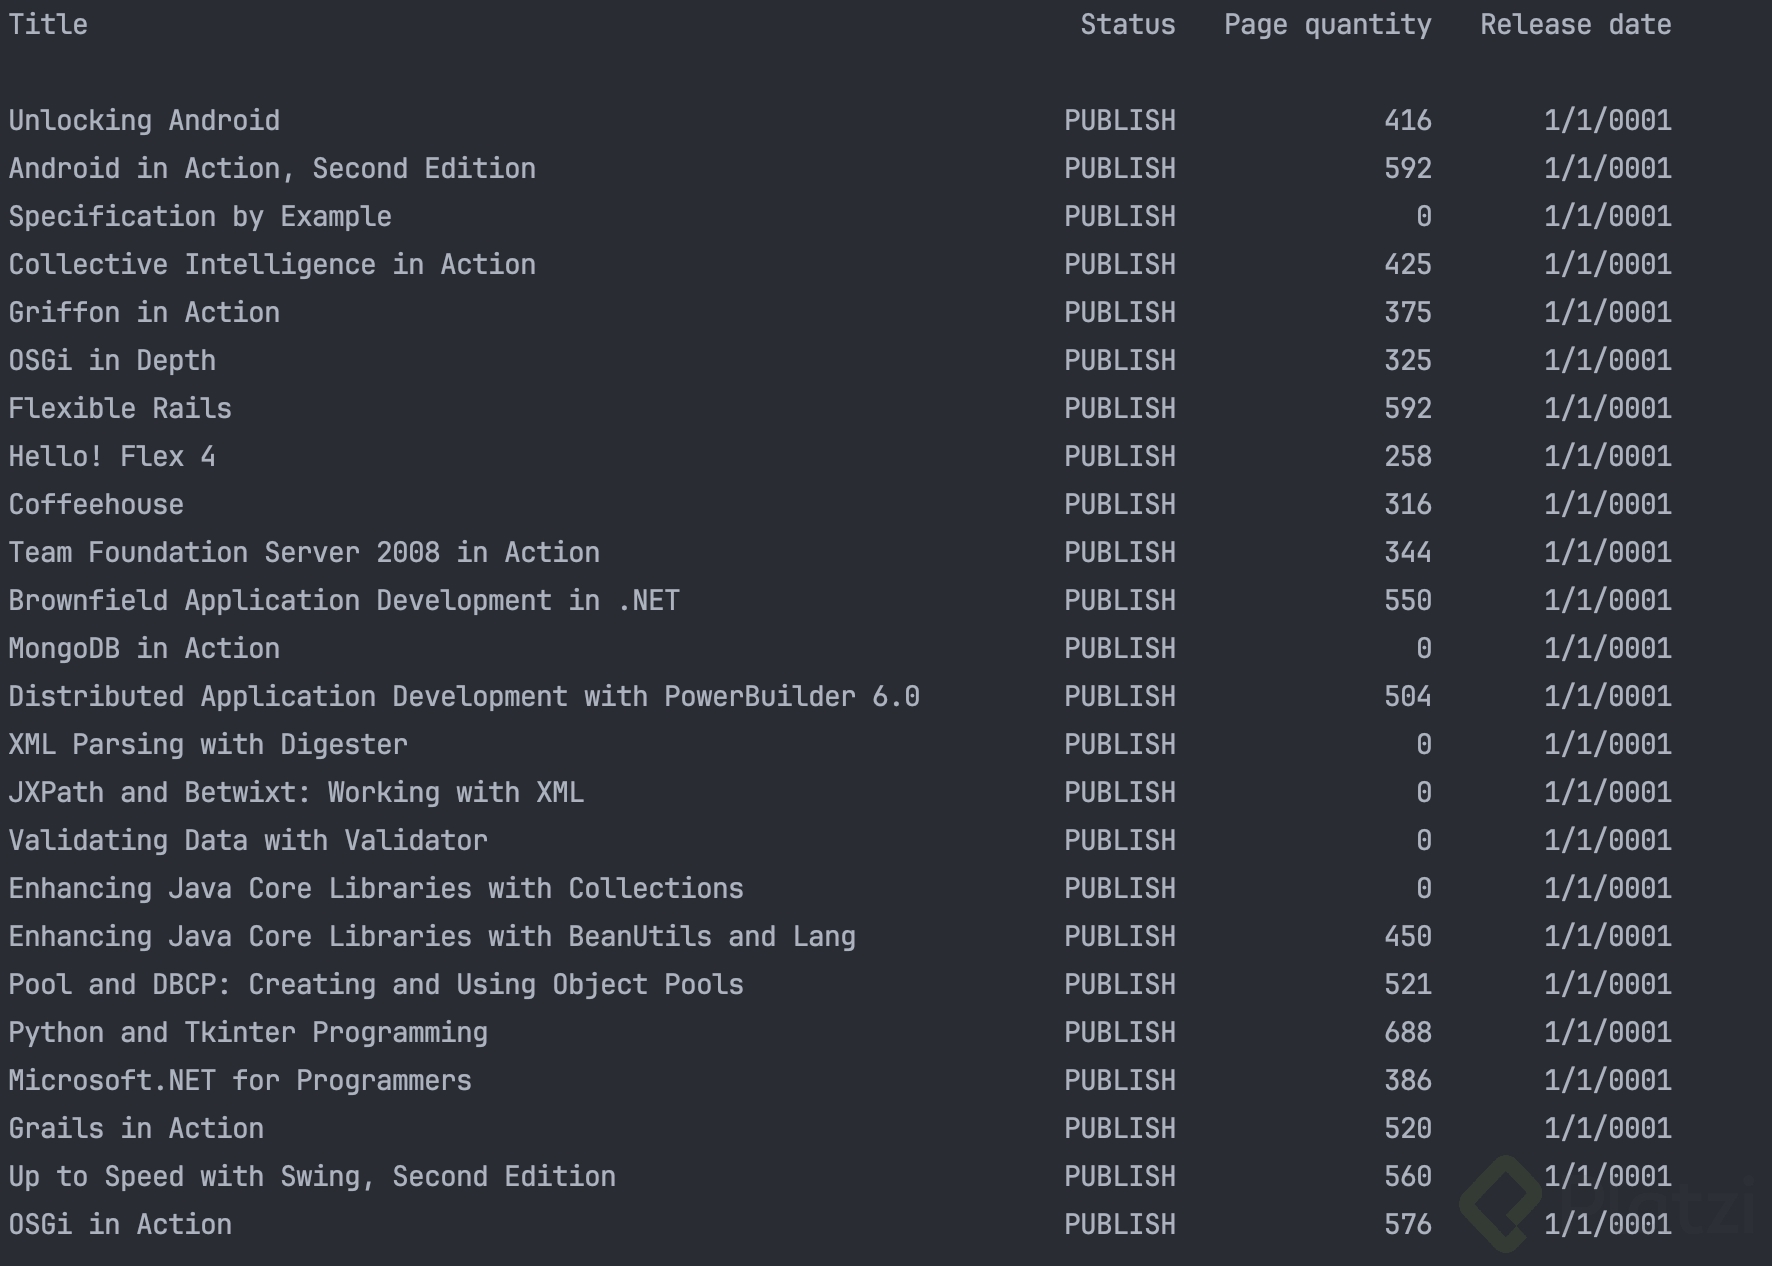Image resolution: width=1772 pixels, height=1266 pixels.
Task: Select Python and Tkinter Programming title
Action: pyautogui.click(x=248, y=1033)
